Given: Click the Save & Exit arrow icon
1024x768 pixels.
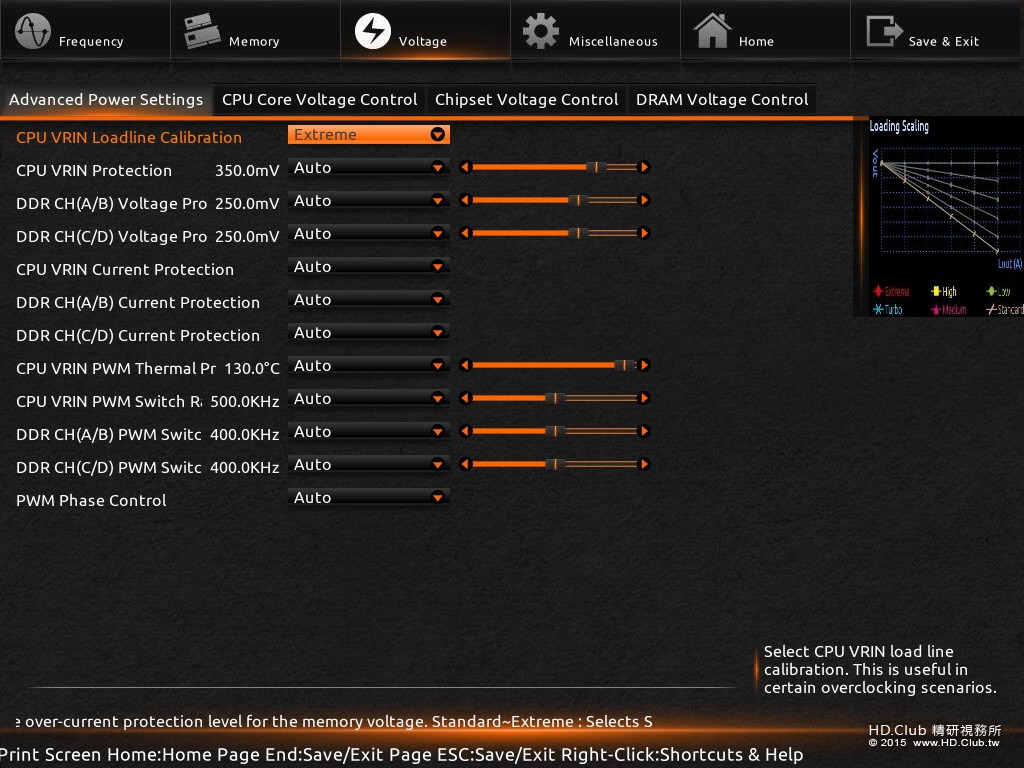Looking at the screenshot, I should coord(884,31).
